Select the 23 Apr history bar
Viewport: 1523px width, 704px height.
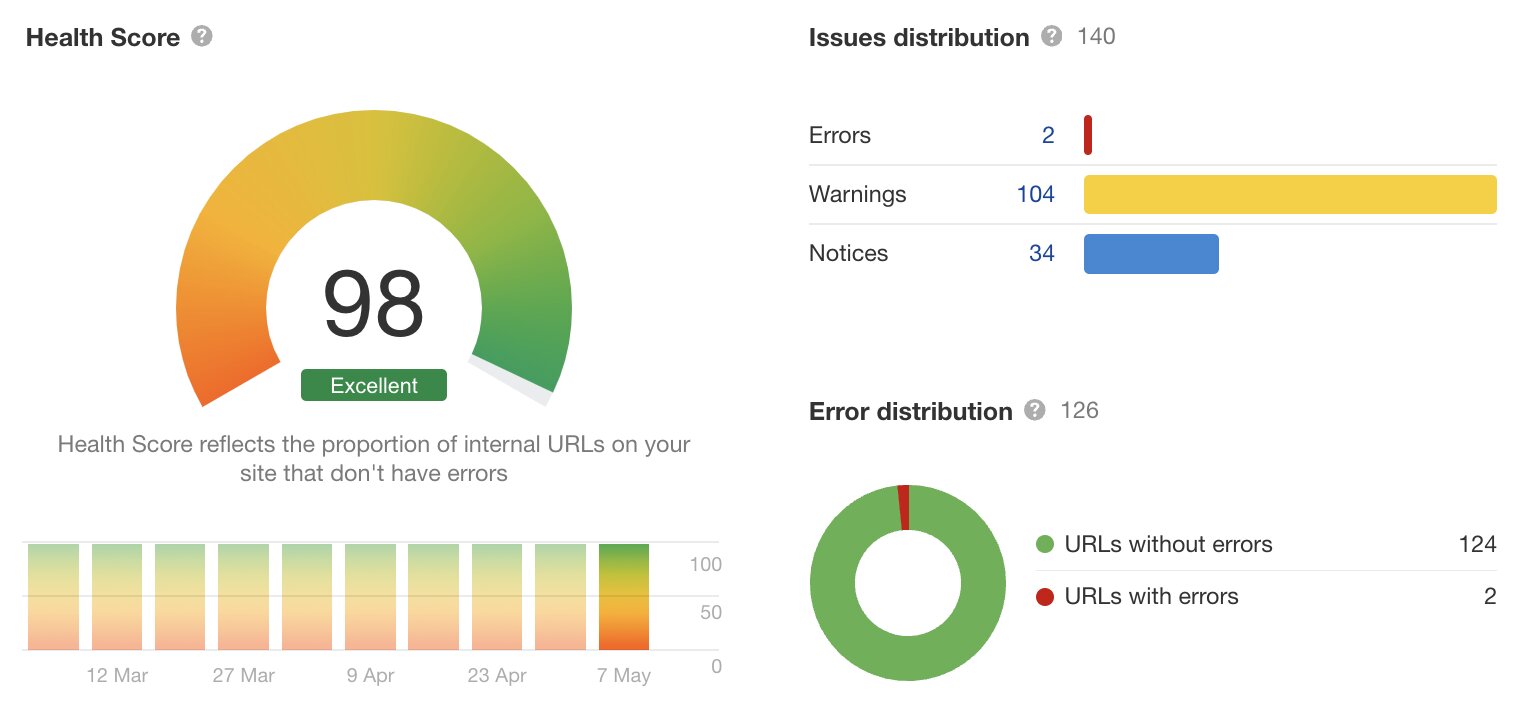pyautogui.click(x=497, y=597)
